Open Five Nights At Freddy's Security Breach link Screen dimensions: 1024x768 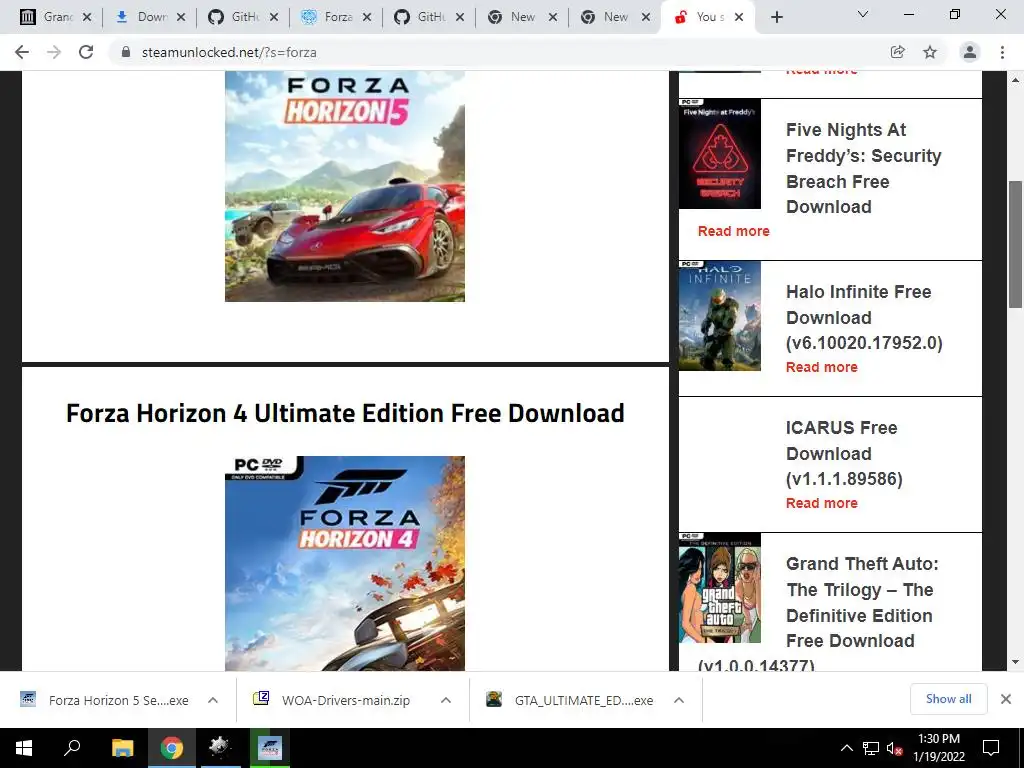click(x=863, y=168)
